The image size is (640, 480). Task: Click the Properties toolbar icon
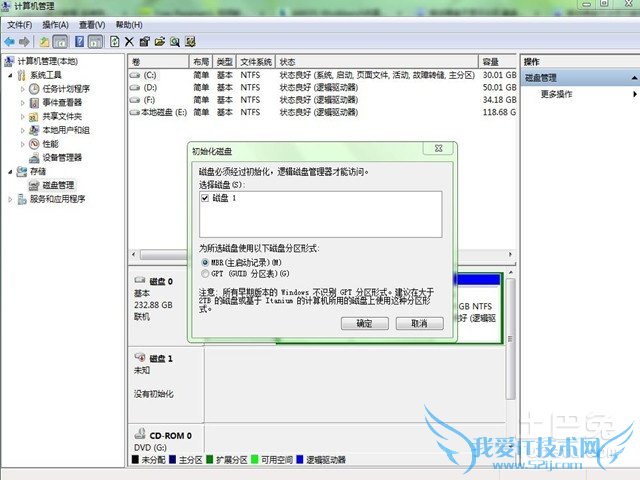pos(144,41)
